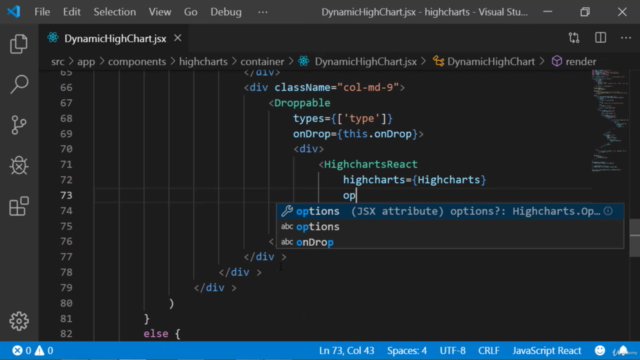The width and height of the screenshot is (640, 360).
Task: Select the DynamicHighChart.jsx editor tab
Action: [115, 38]
